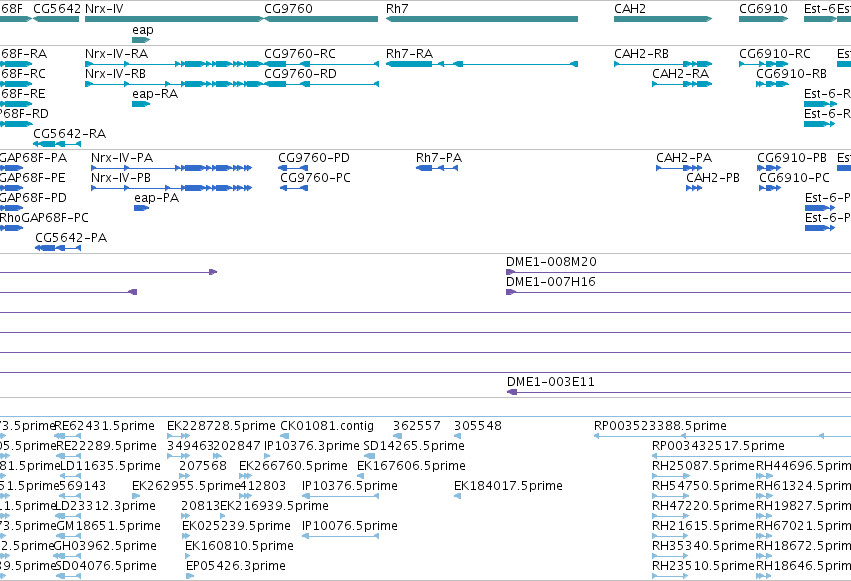Click the RH21615.5prime EST
851x581 pixels.
point(671,536)
